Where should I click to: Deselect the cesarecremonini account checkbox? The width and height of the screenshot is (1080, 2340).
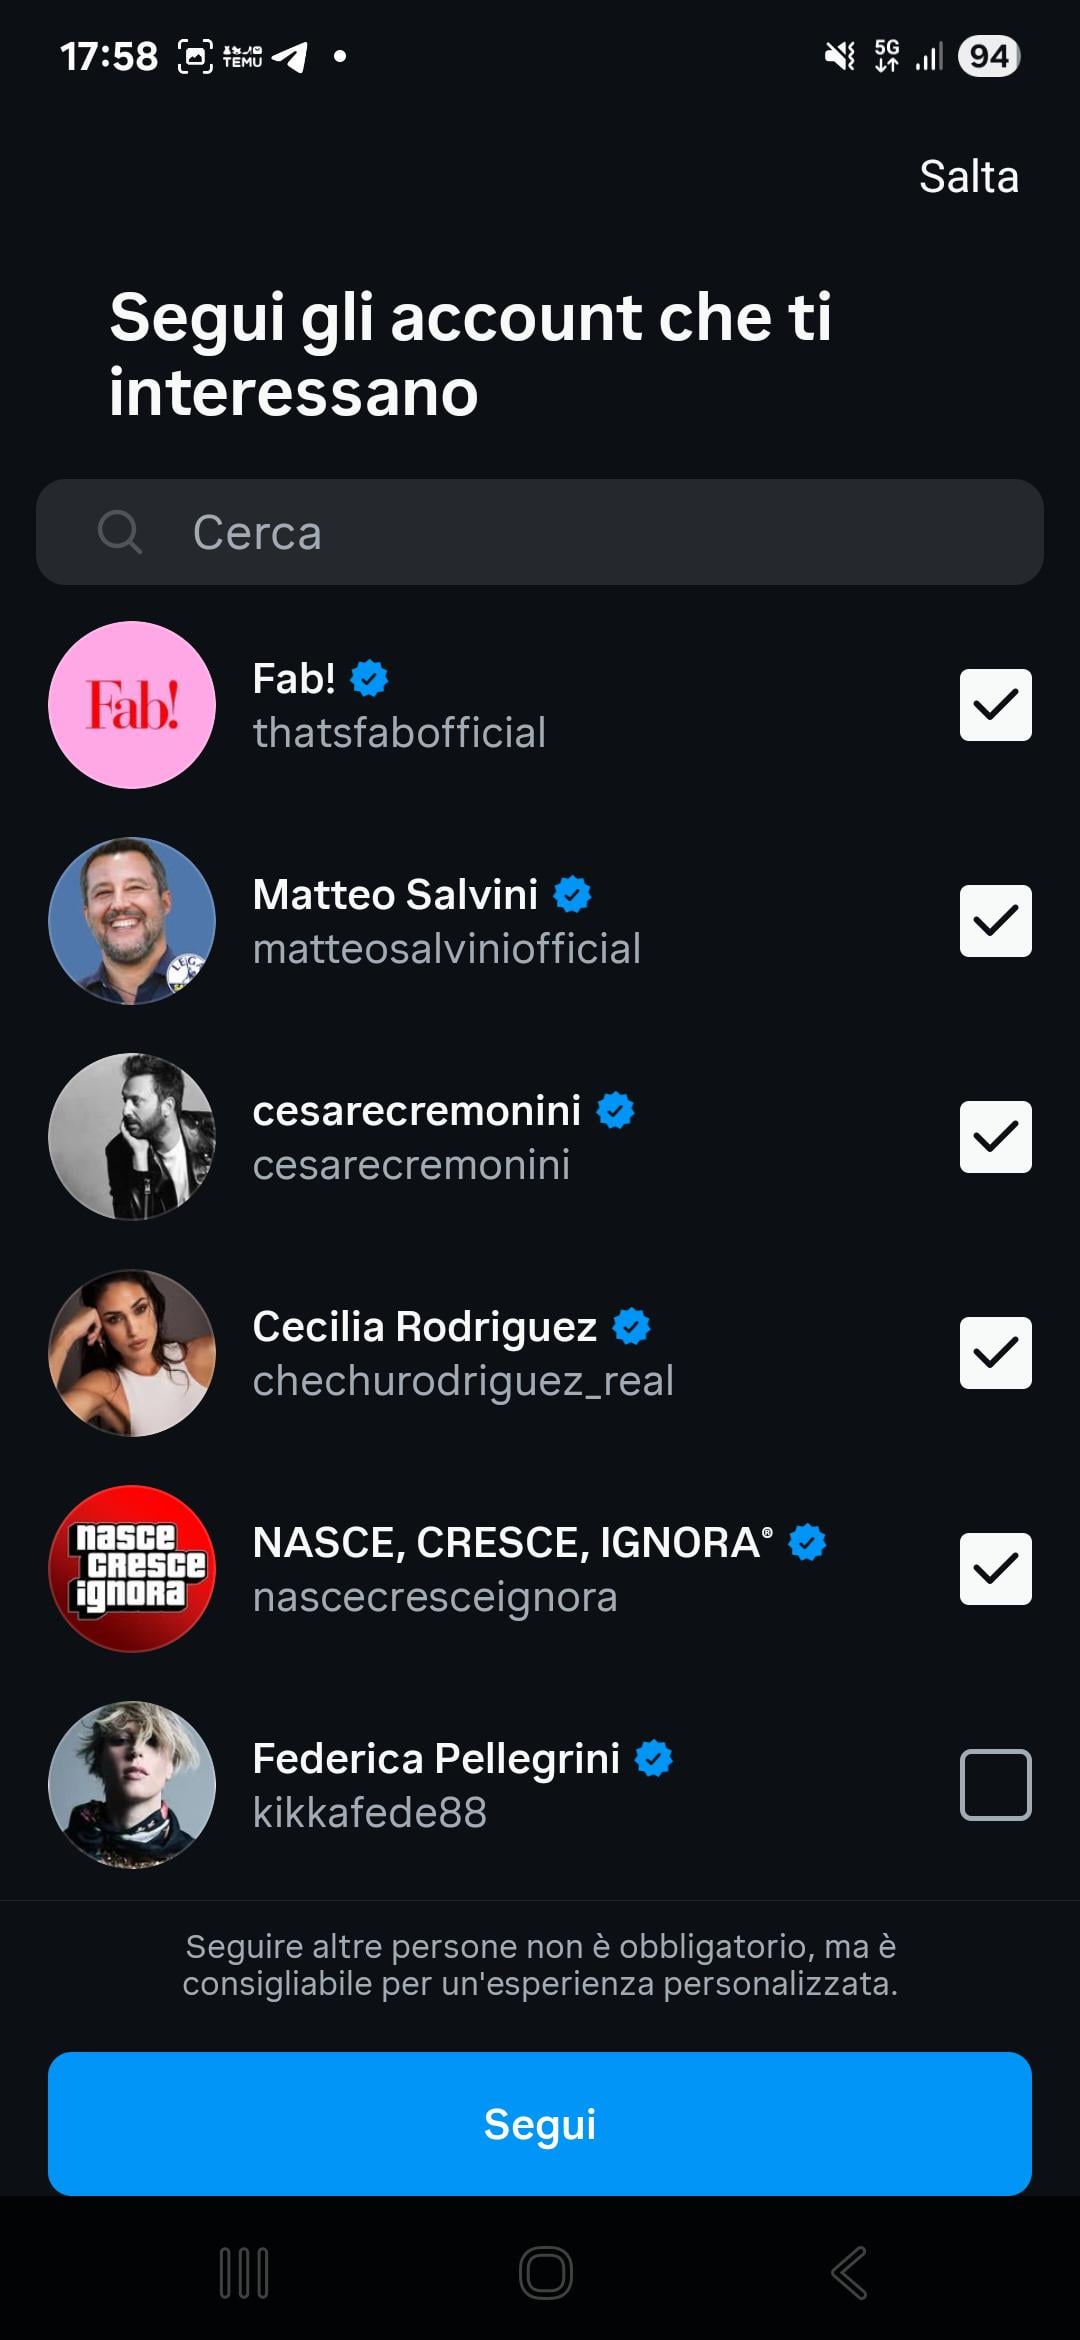tap(995, 1137)
